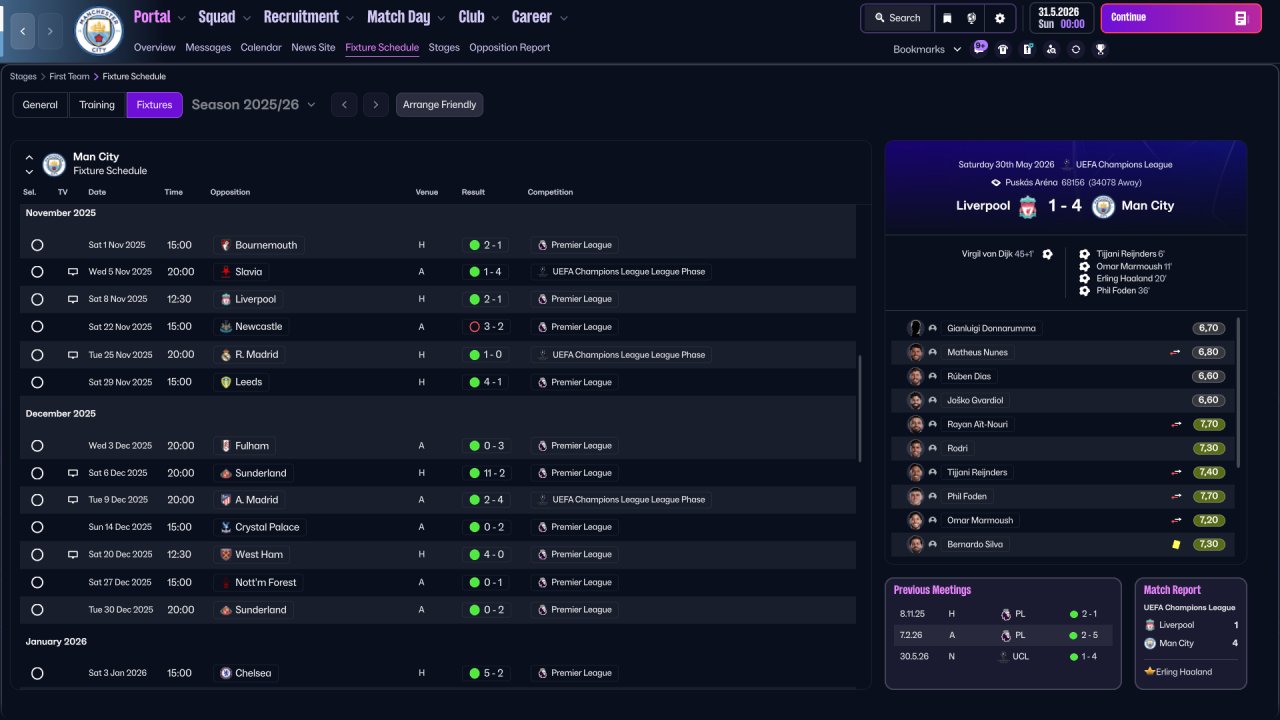Open the globe world icon

pyautogui.click(x=971, y=18)
